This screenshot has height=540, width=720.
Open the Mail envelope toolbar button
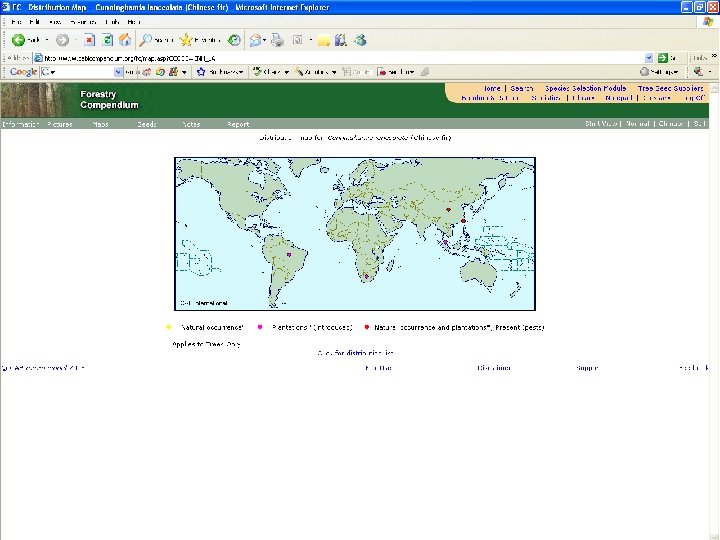(255, 40)
